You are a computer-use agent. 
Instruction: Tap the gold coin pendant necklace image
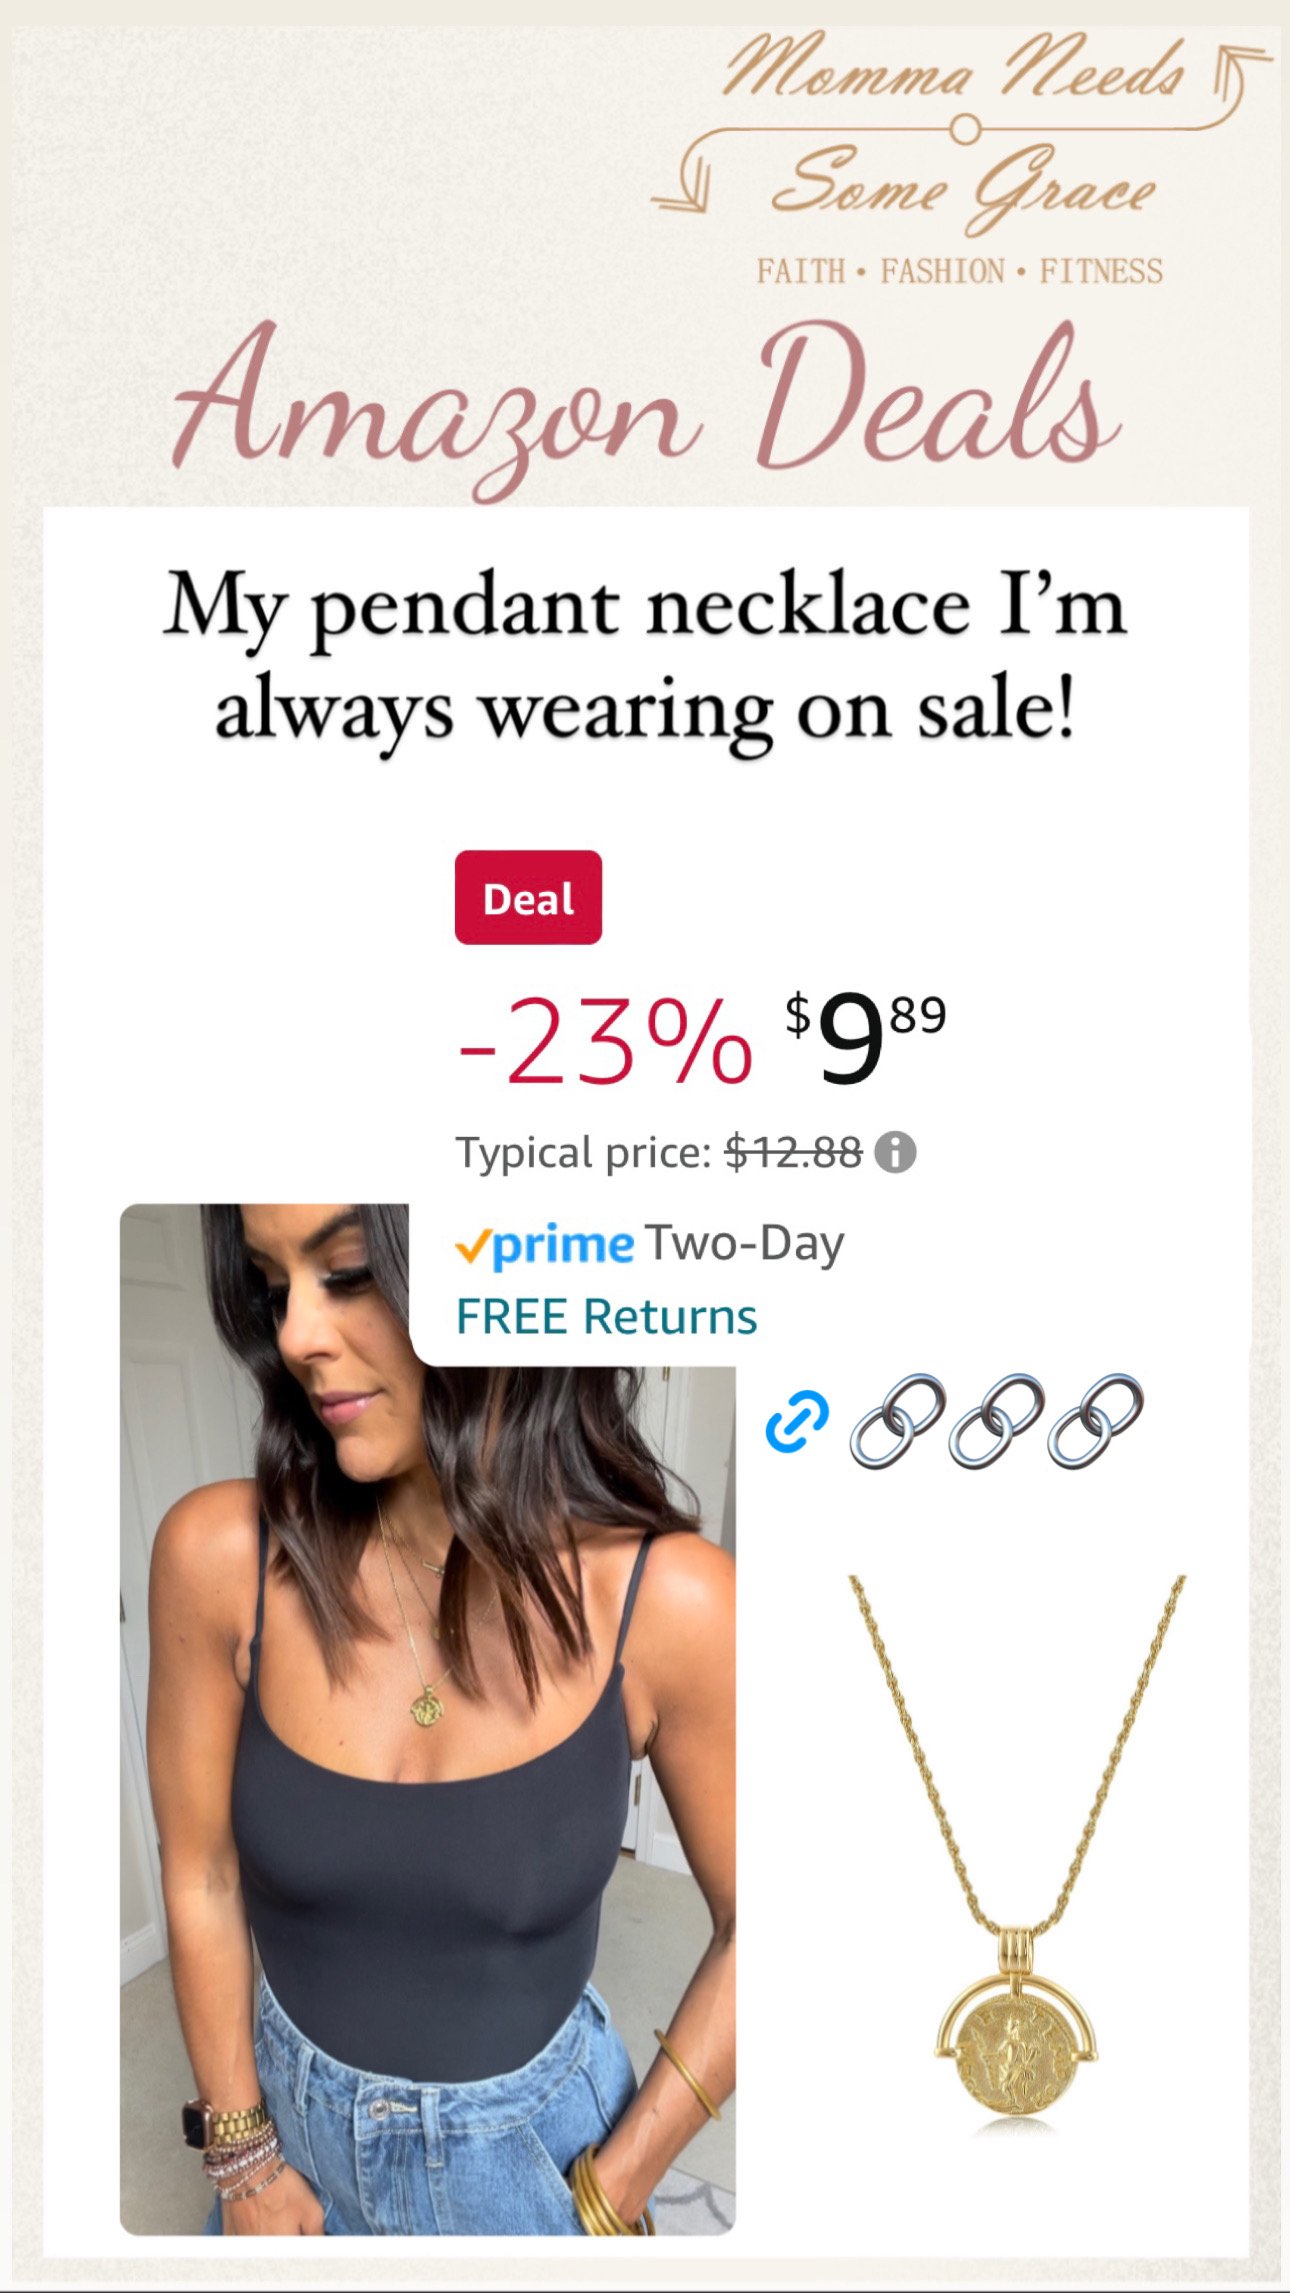[1017, 1853]
